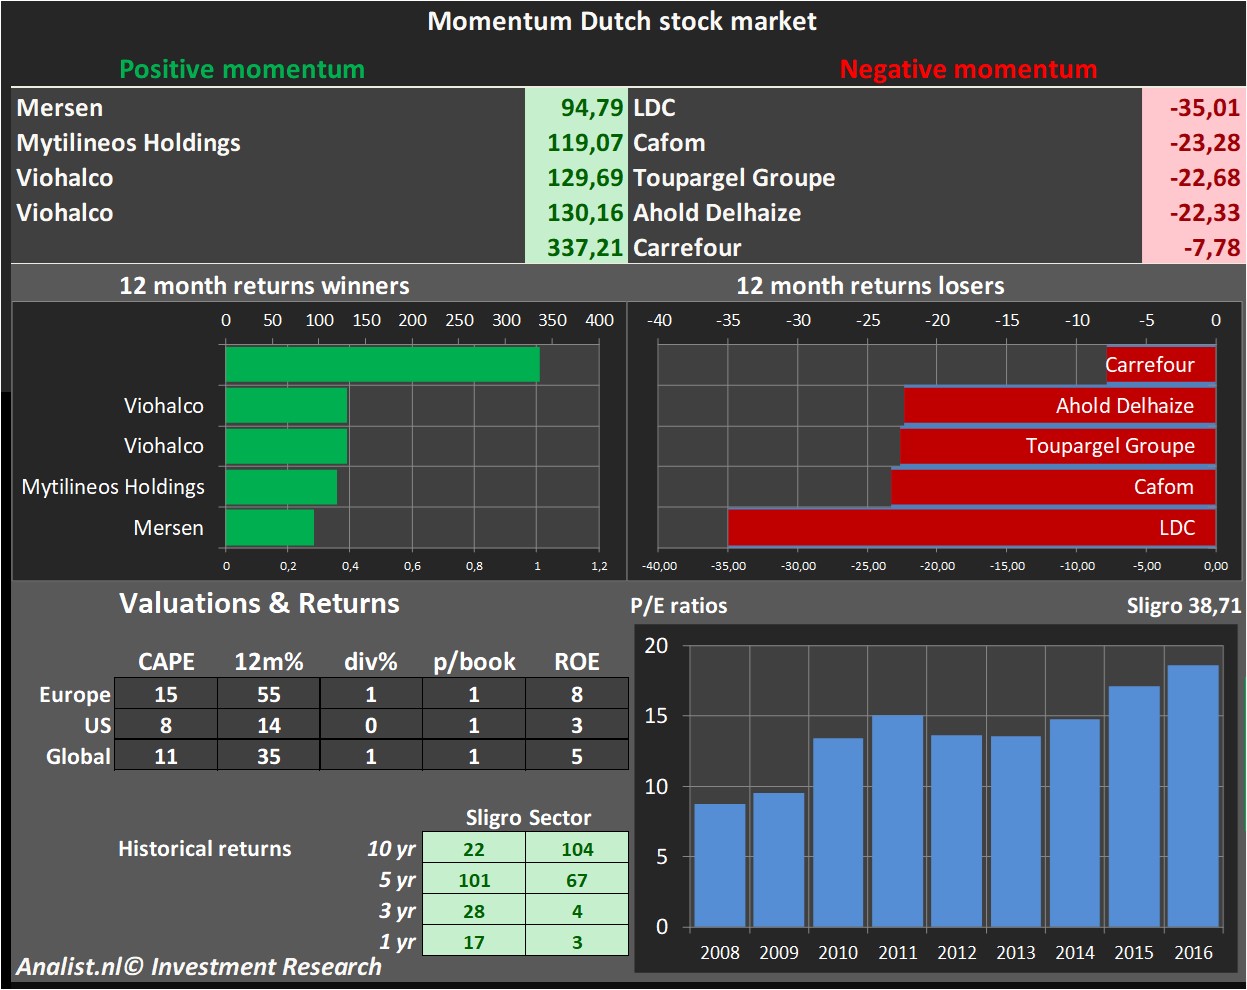Select the green value cell 337,21
The height and width of the screenshot is (990, 1247).
[576, 247]
